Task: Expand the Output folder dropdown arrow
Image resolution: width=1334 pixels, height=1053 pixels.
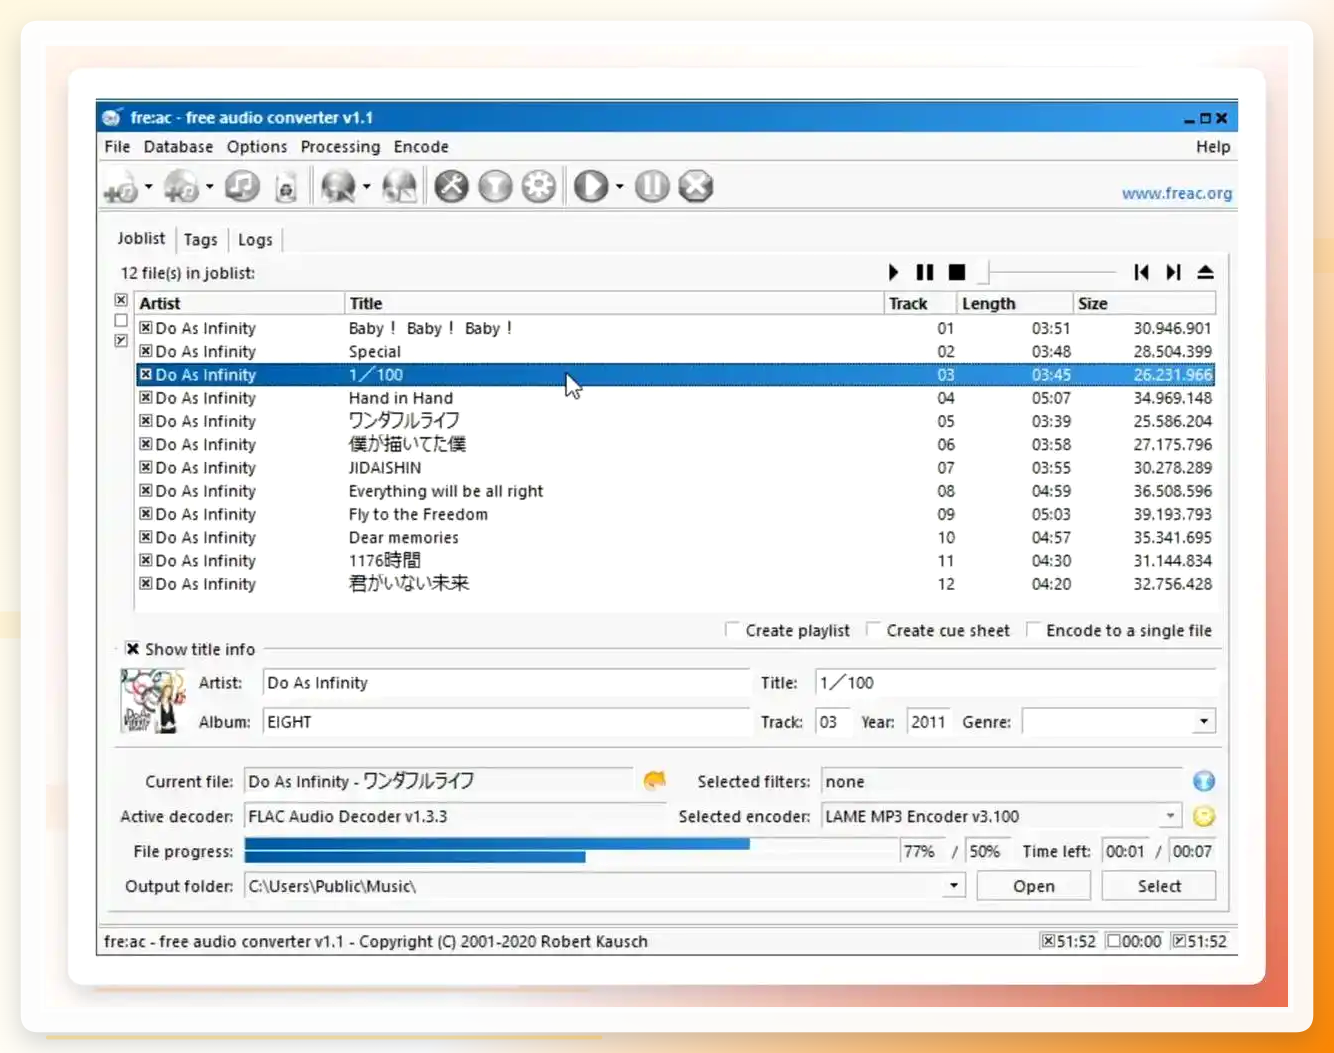Action: (x=954, y=886)
